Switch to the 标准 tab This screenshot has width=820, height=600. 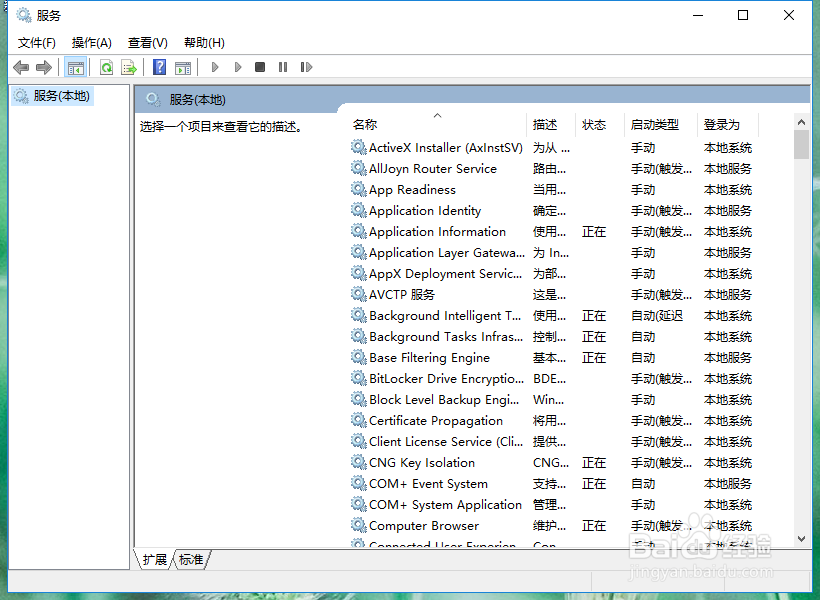click(x=190, y=560)
